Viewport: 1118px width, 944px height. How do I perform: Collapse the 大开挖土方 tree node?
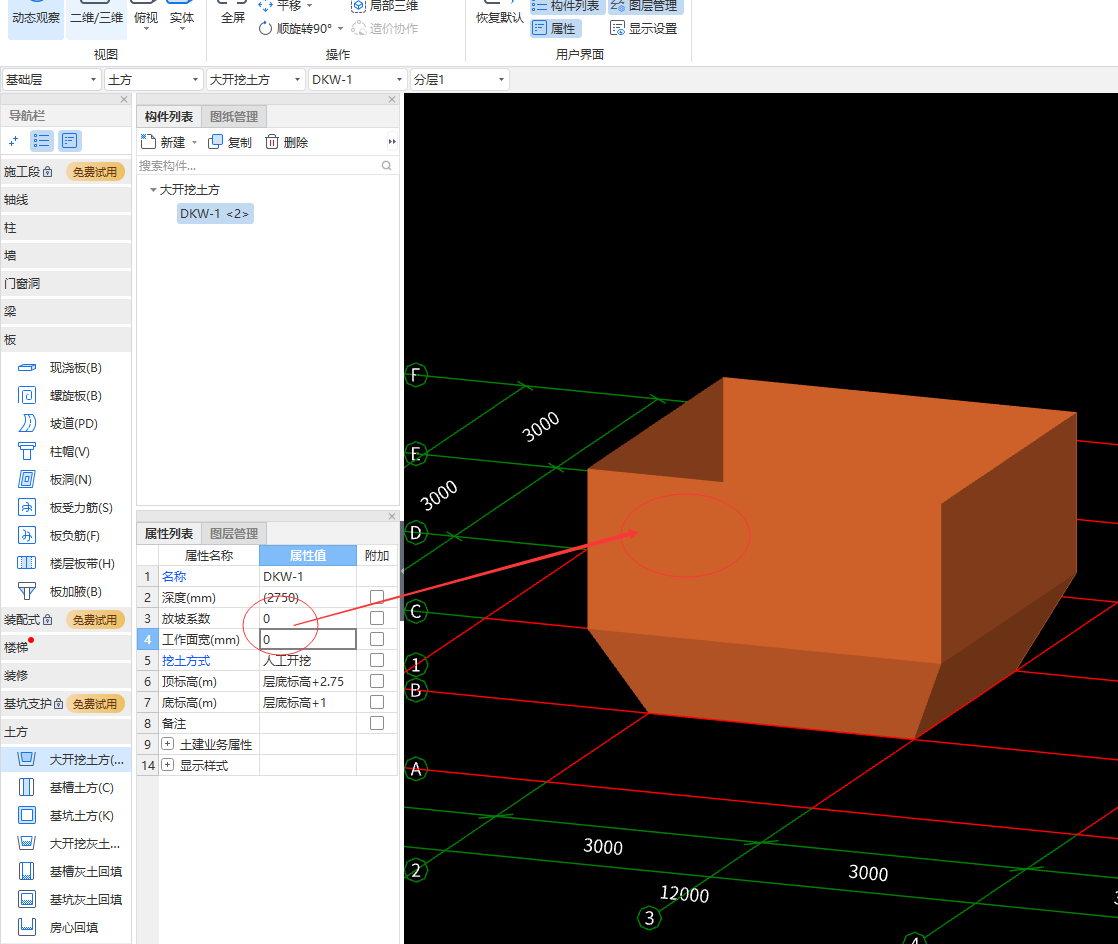pyautogui.click(x=153, y=190)
